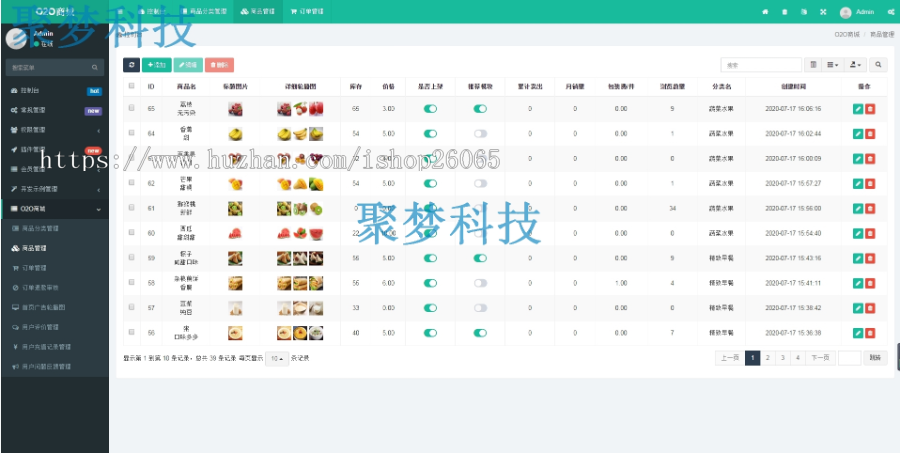Toggle recommended switch for row ID 64

tap(480, 133)
